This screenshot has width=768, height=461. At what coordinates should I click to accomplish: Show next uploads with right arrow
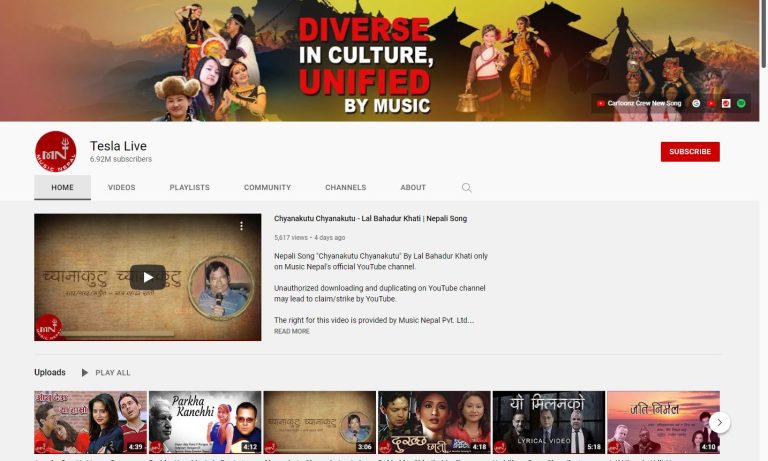pyautogui.click(x=720, y=422)
